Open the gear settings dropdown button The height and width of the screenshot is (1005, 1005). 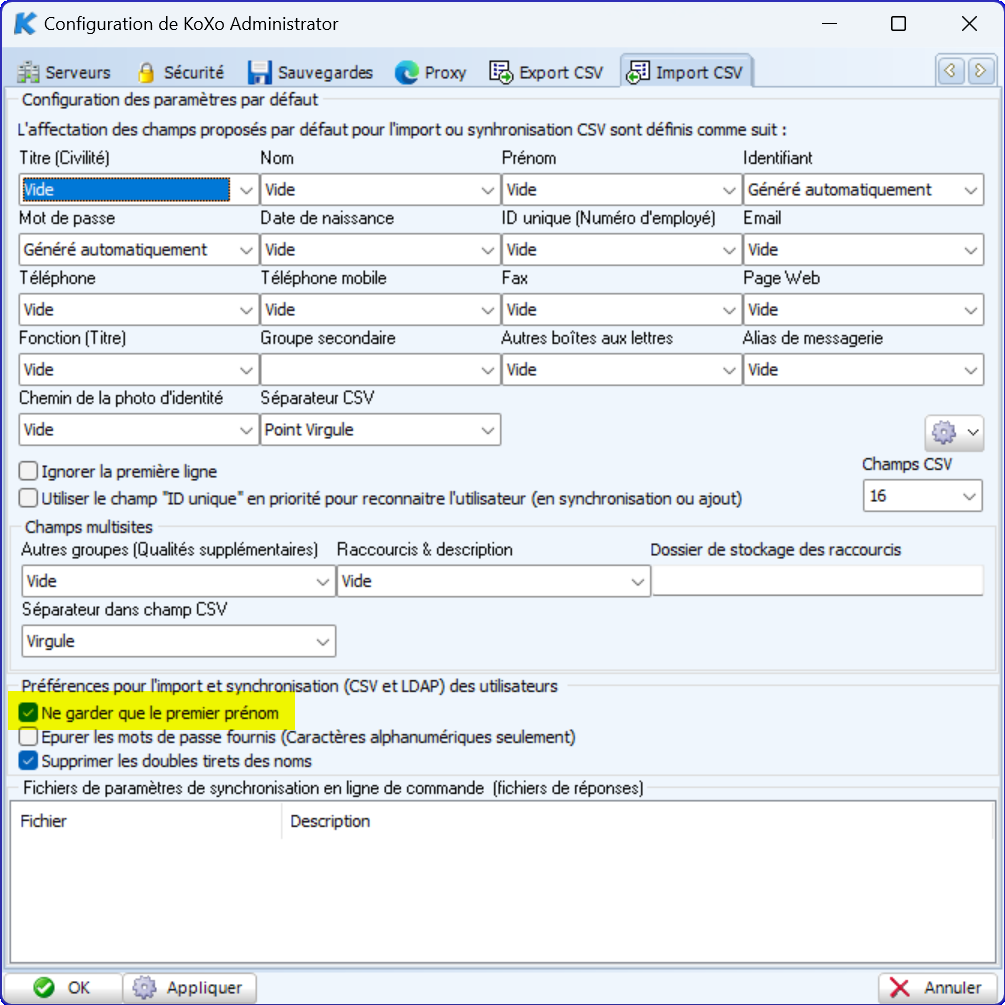click(953, 433)
